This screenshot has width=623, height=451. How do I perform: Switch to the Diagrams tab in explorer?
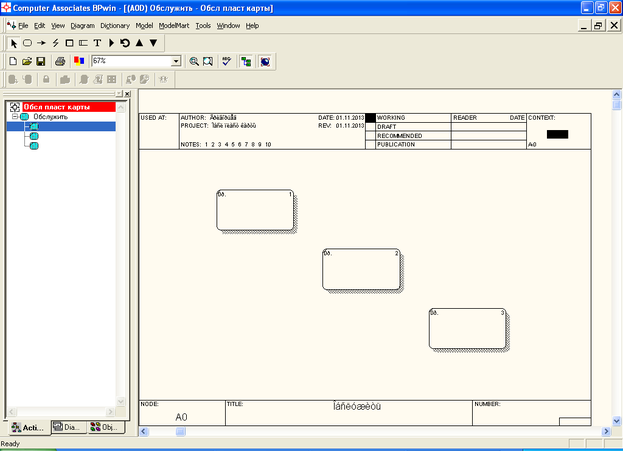(x=67, y=427)
